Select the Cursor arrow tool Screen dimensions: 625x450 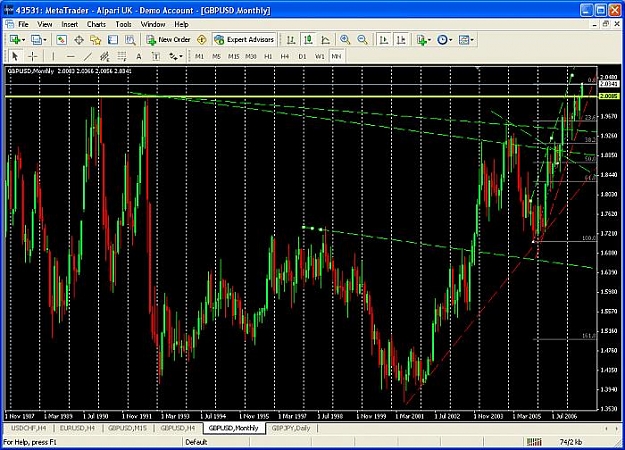click(x=15, y=57)
